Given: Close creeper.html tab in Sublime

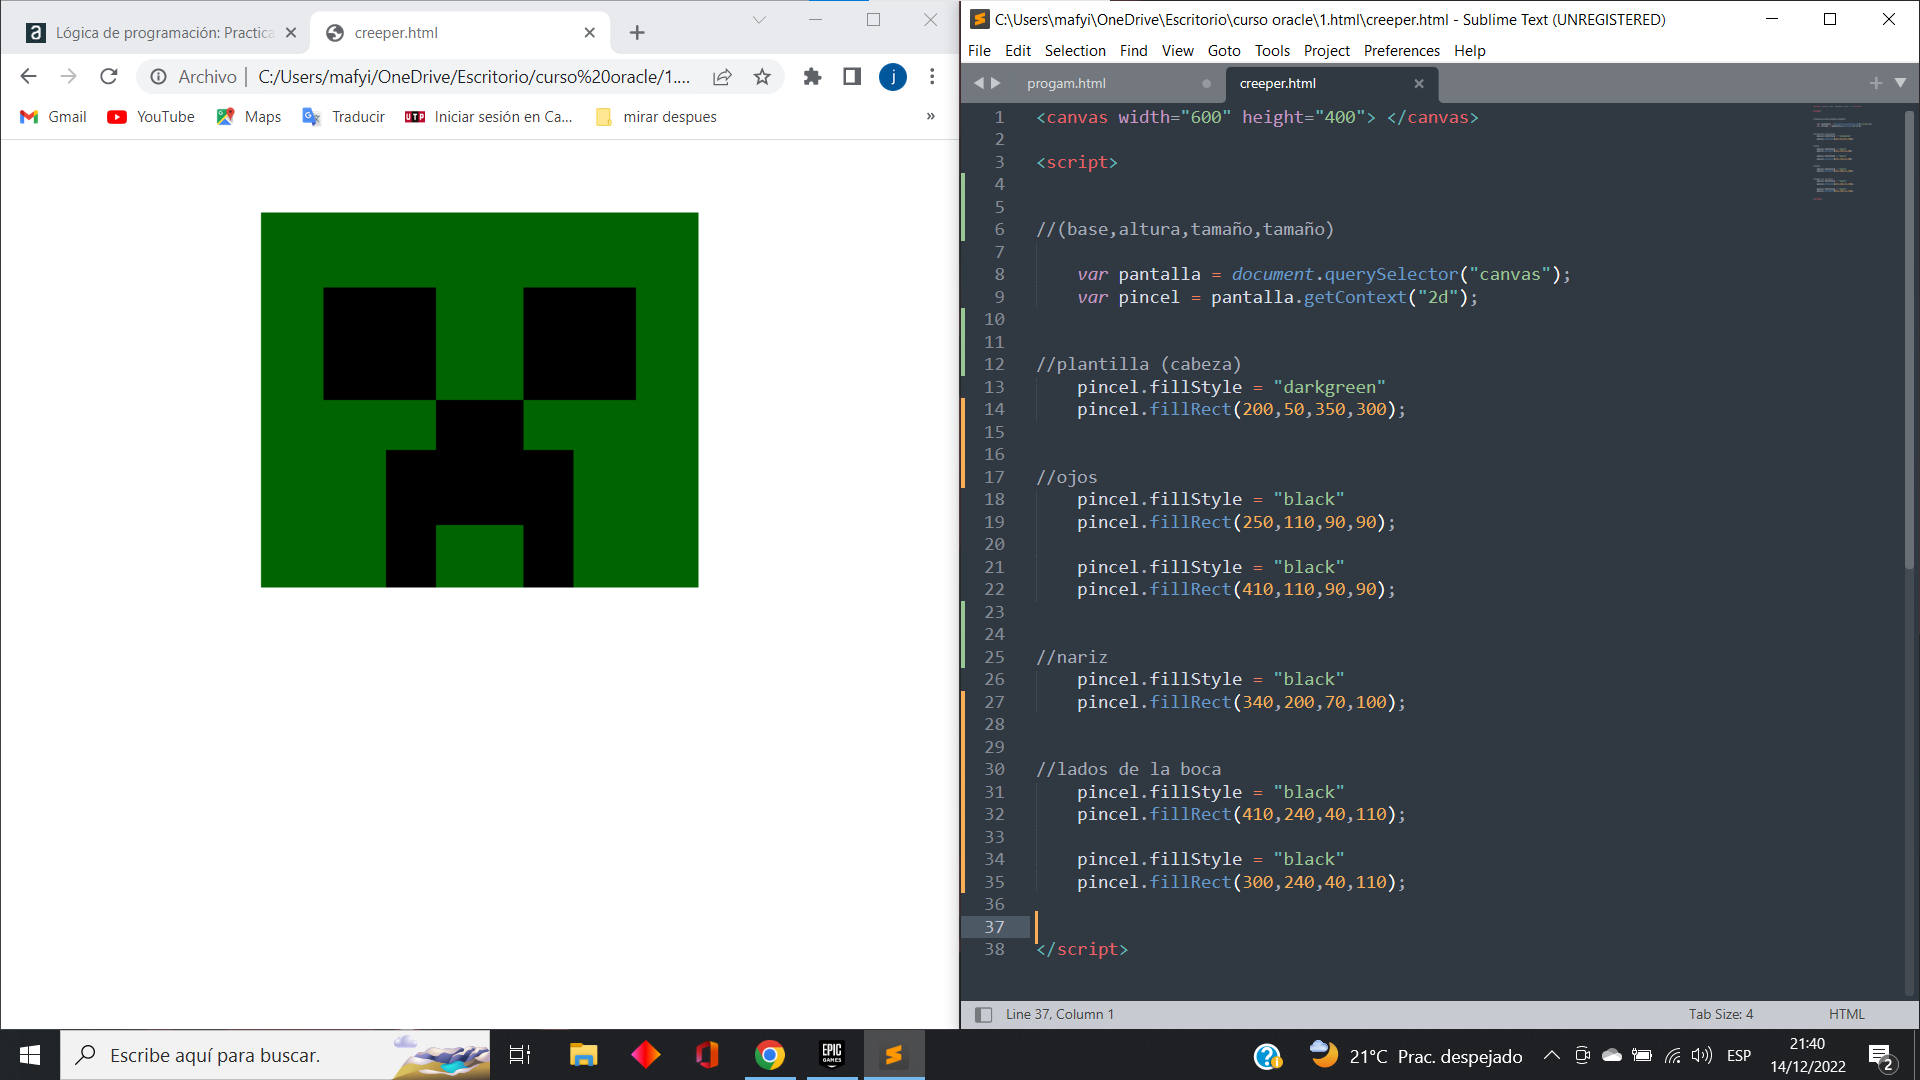Looking at the screenshot, I should [1419, 84].
